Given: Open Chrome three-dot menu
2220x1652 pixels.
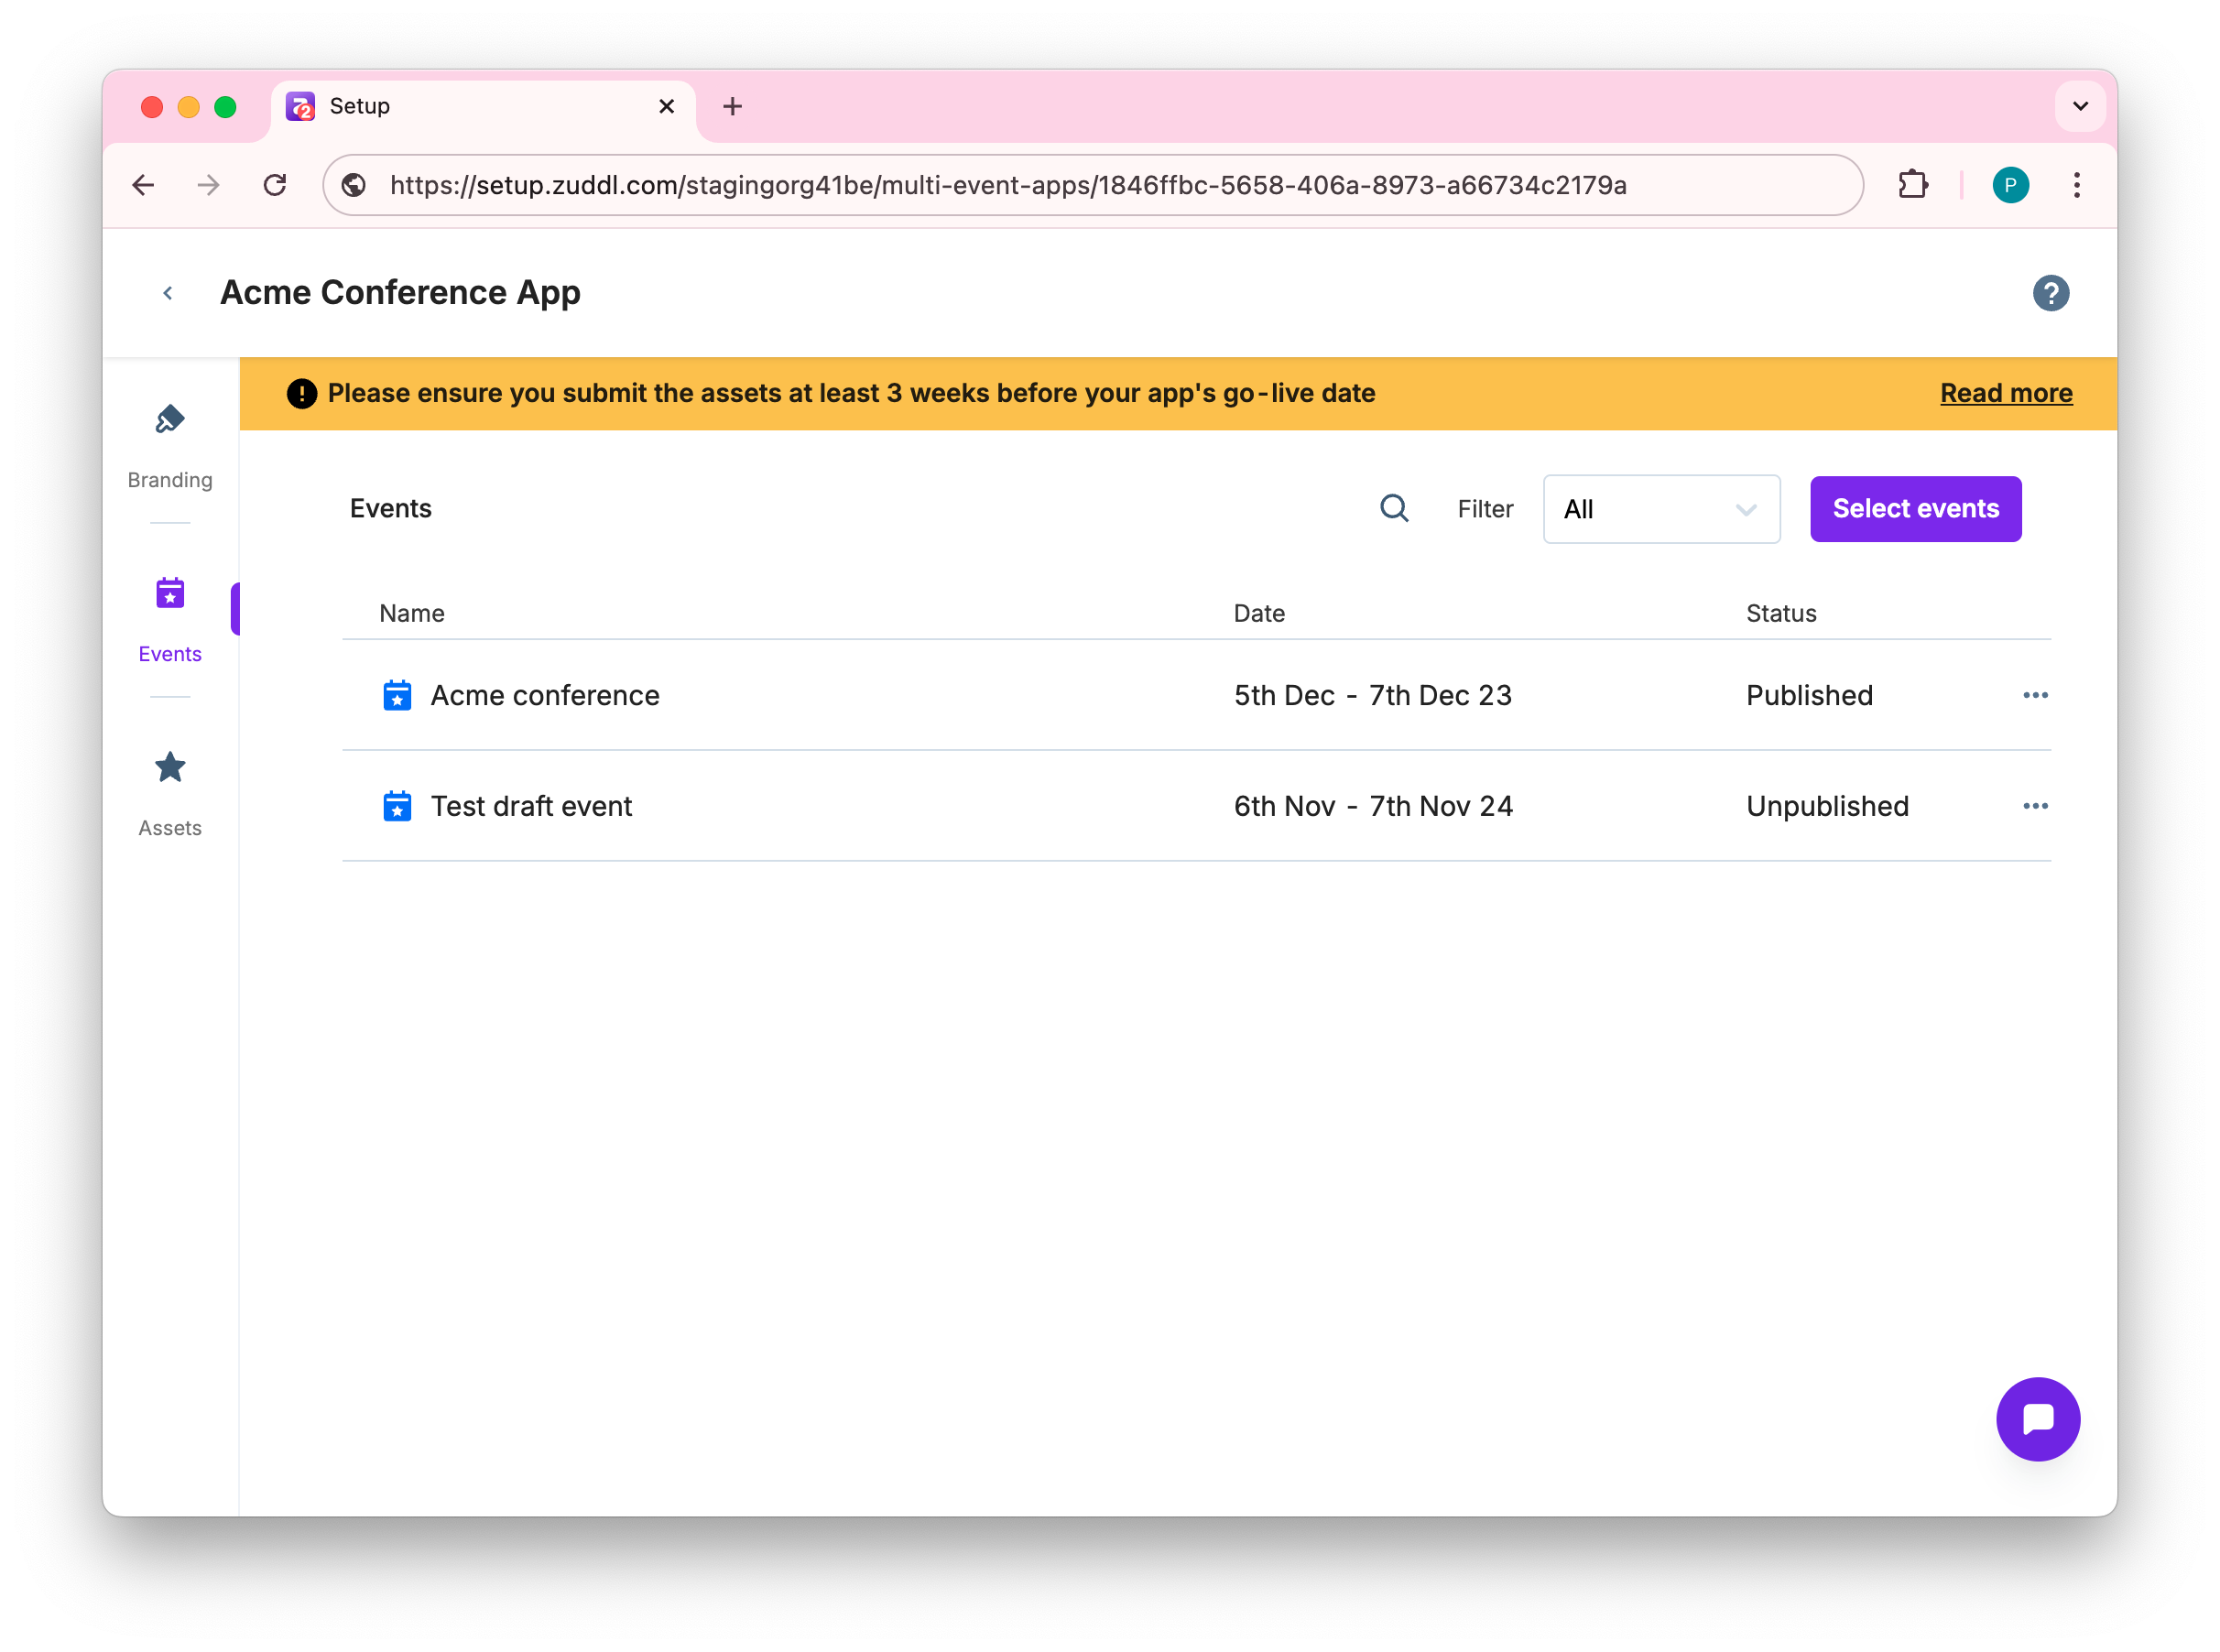Looking at the screenshot, I should (x=2076, y=185).
